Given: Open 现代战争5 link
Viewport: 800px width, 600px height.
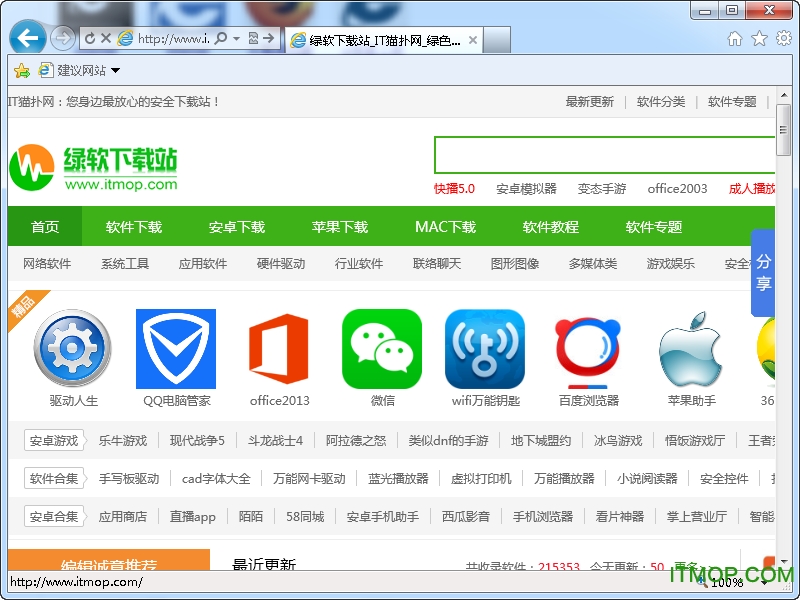Looking at the screenshot, I should (197, 440).
